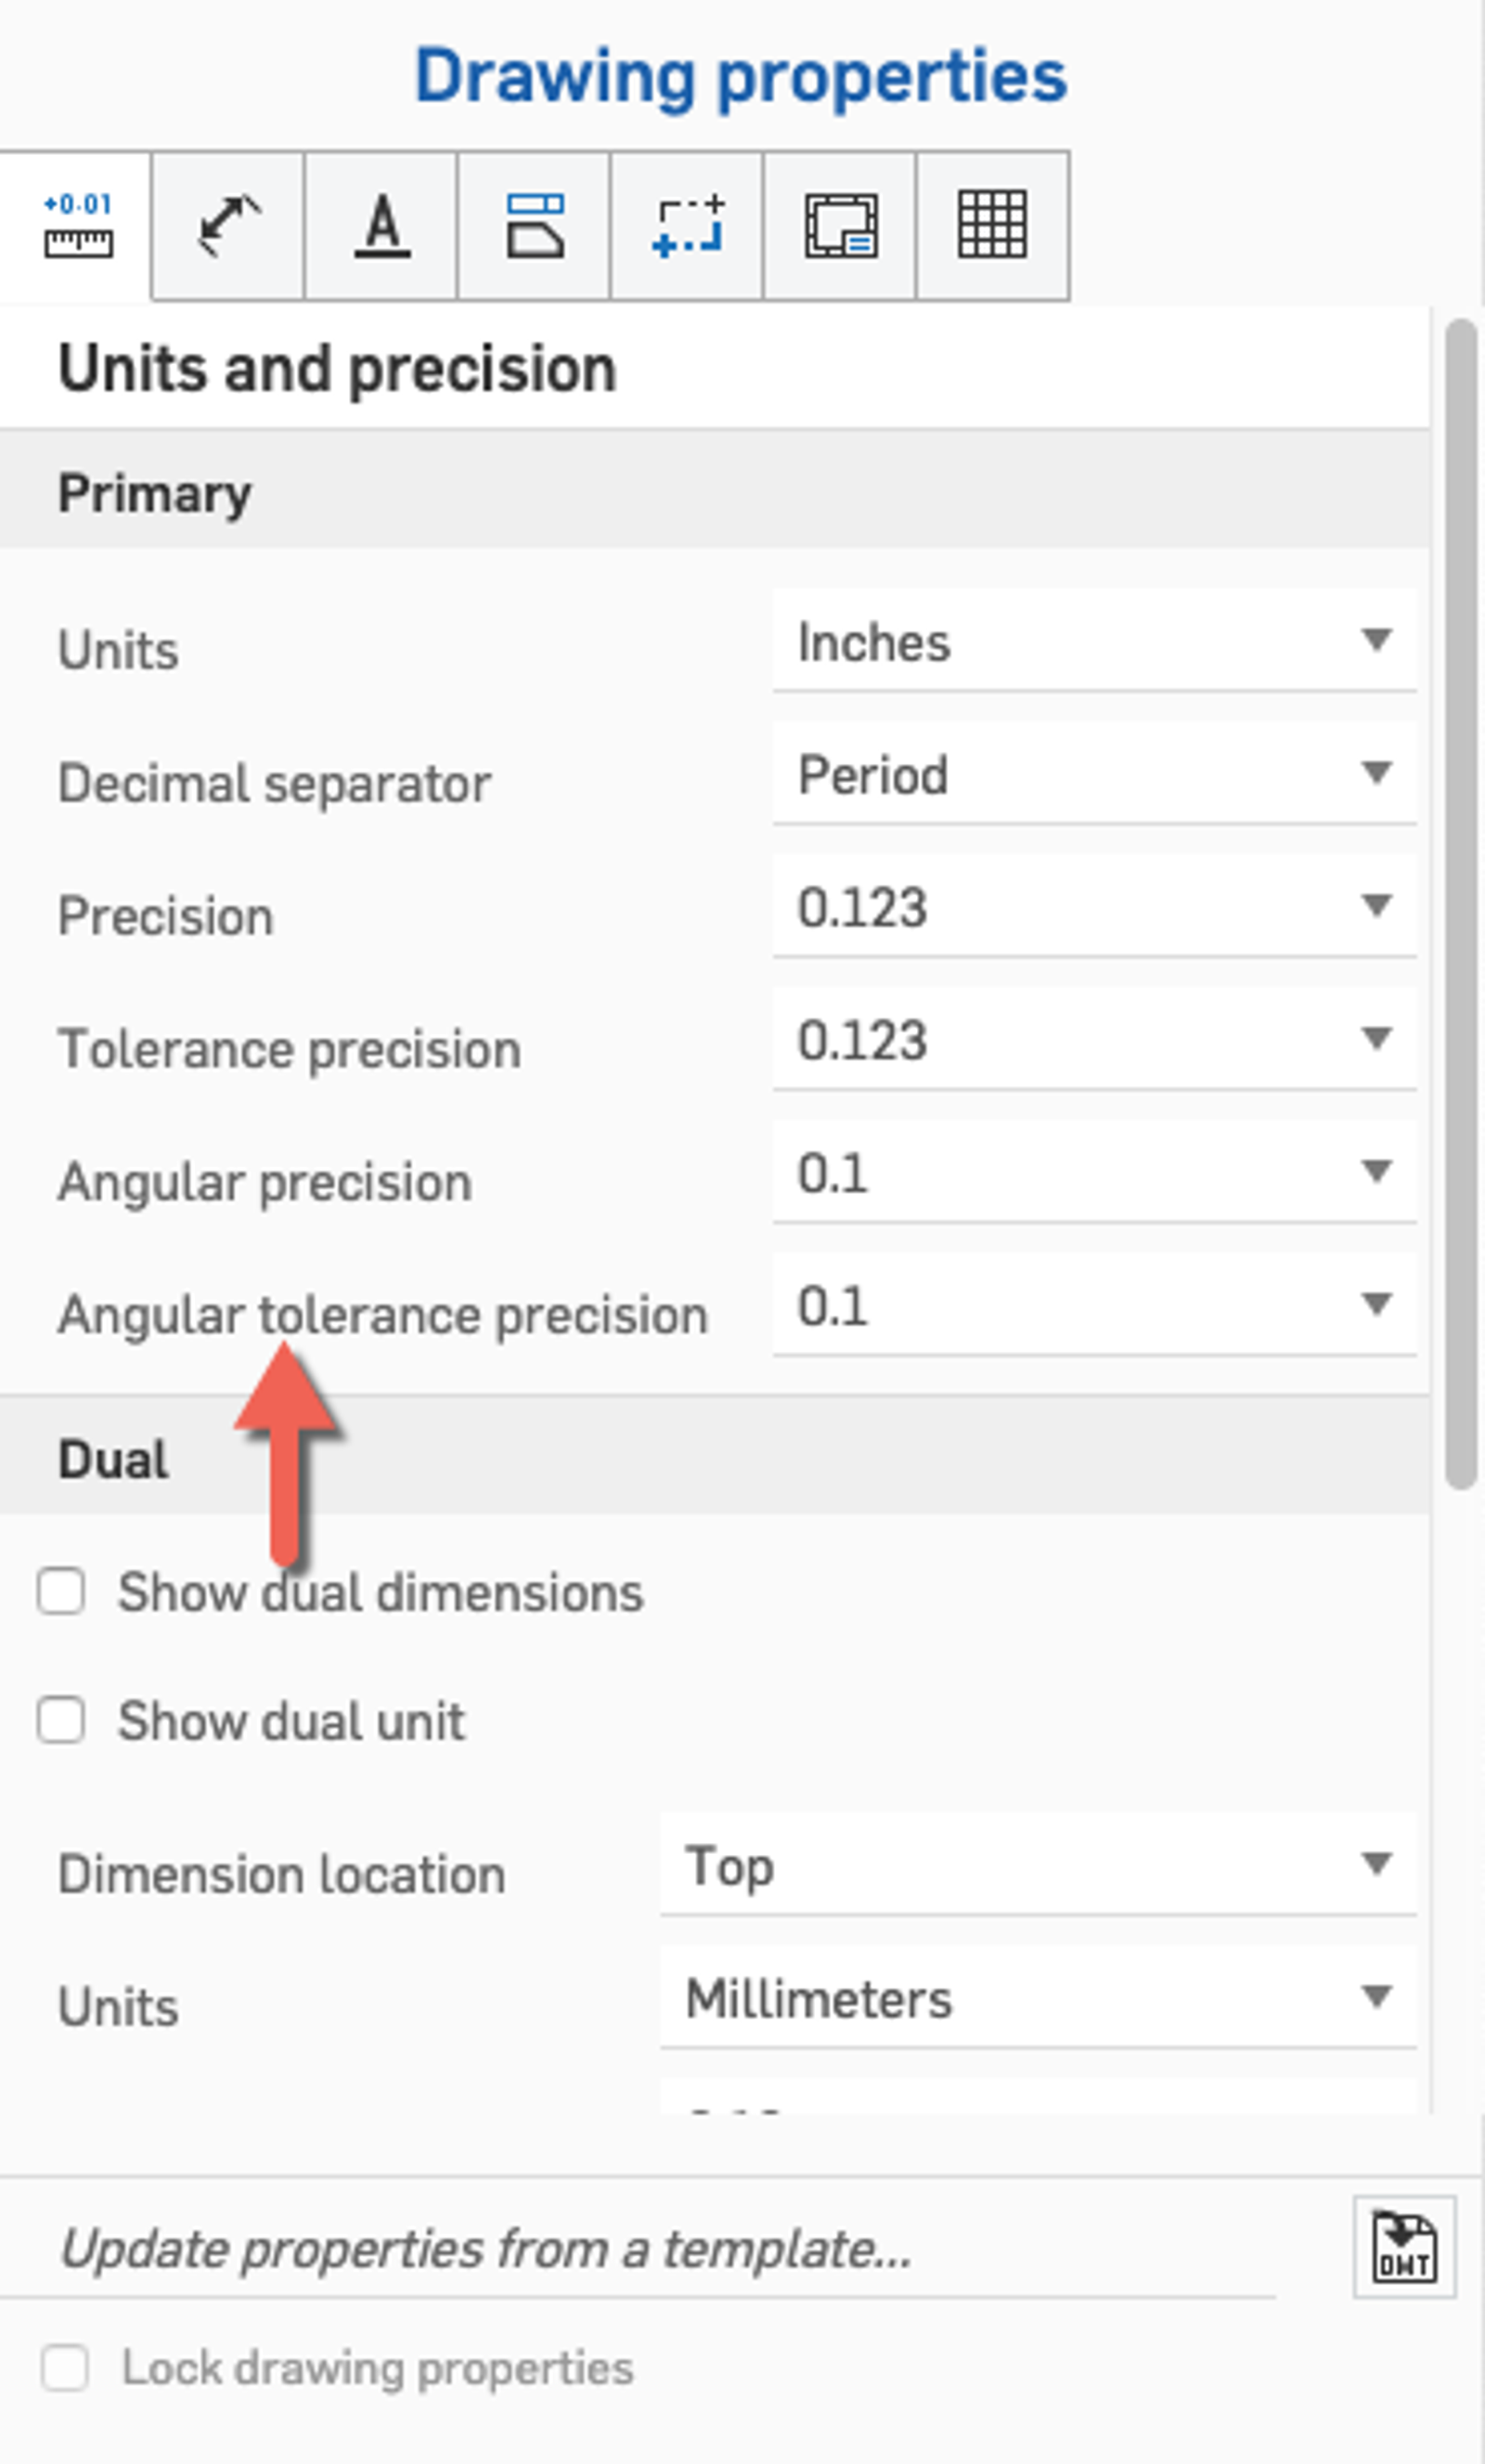Open the Sheet format properties tab icon
The width and height of the screenshot is (1485, 2464).
click(x=841, y=226)
